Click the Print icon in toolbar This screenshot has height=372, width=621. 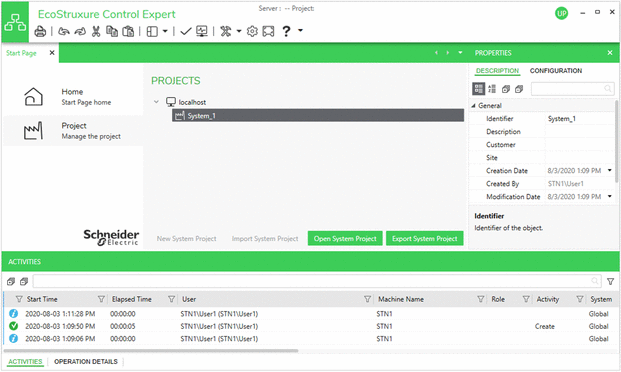point(40,31)
